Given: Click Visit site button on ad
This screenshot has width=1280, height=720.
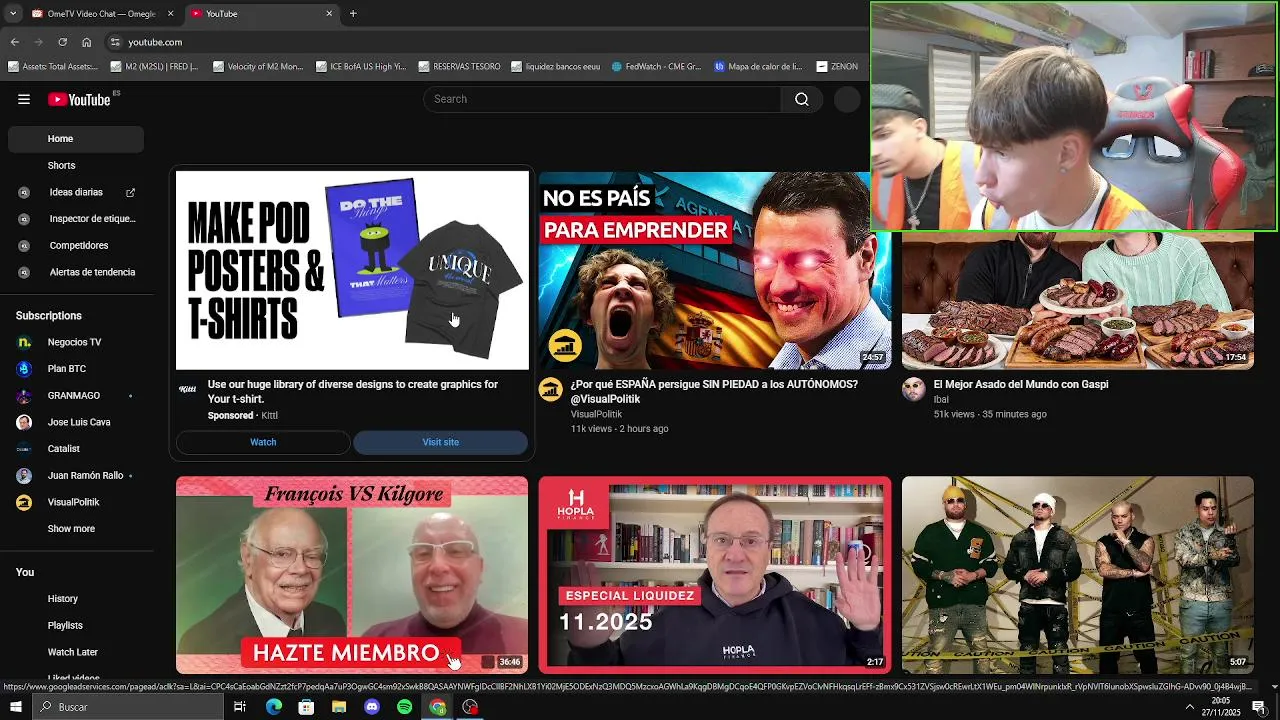Looking at the screenshot, I should [x=440, y=442].
